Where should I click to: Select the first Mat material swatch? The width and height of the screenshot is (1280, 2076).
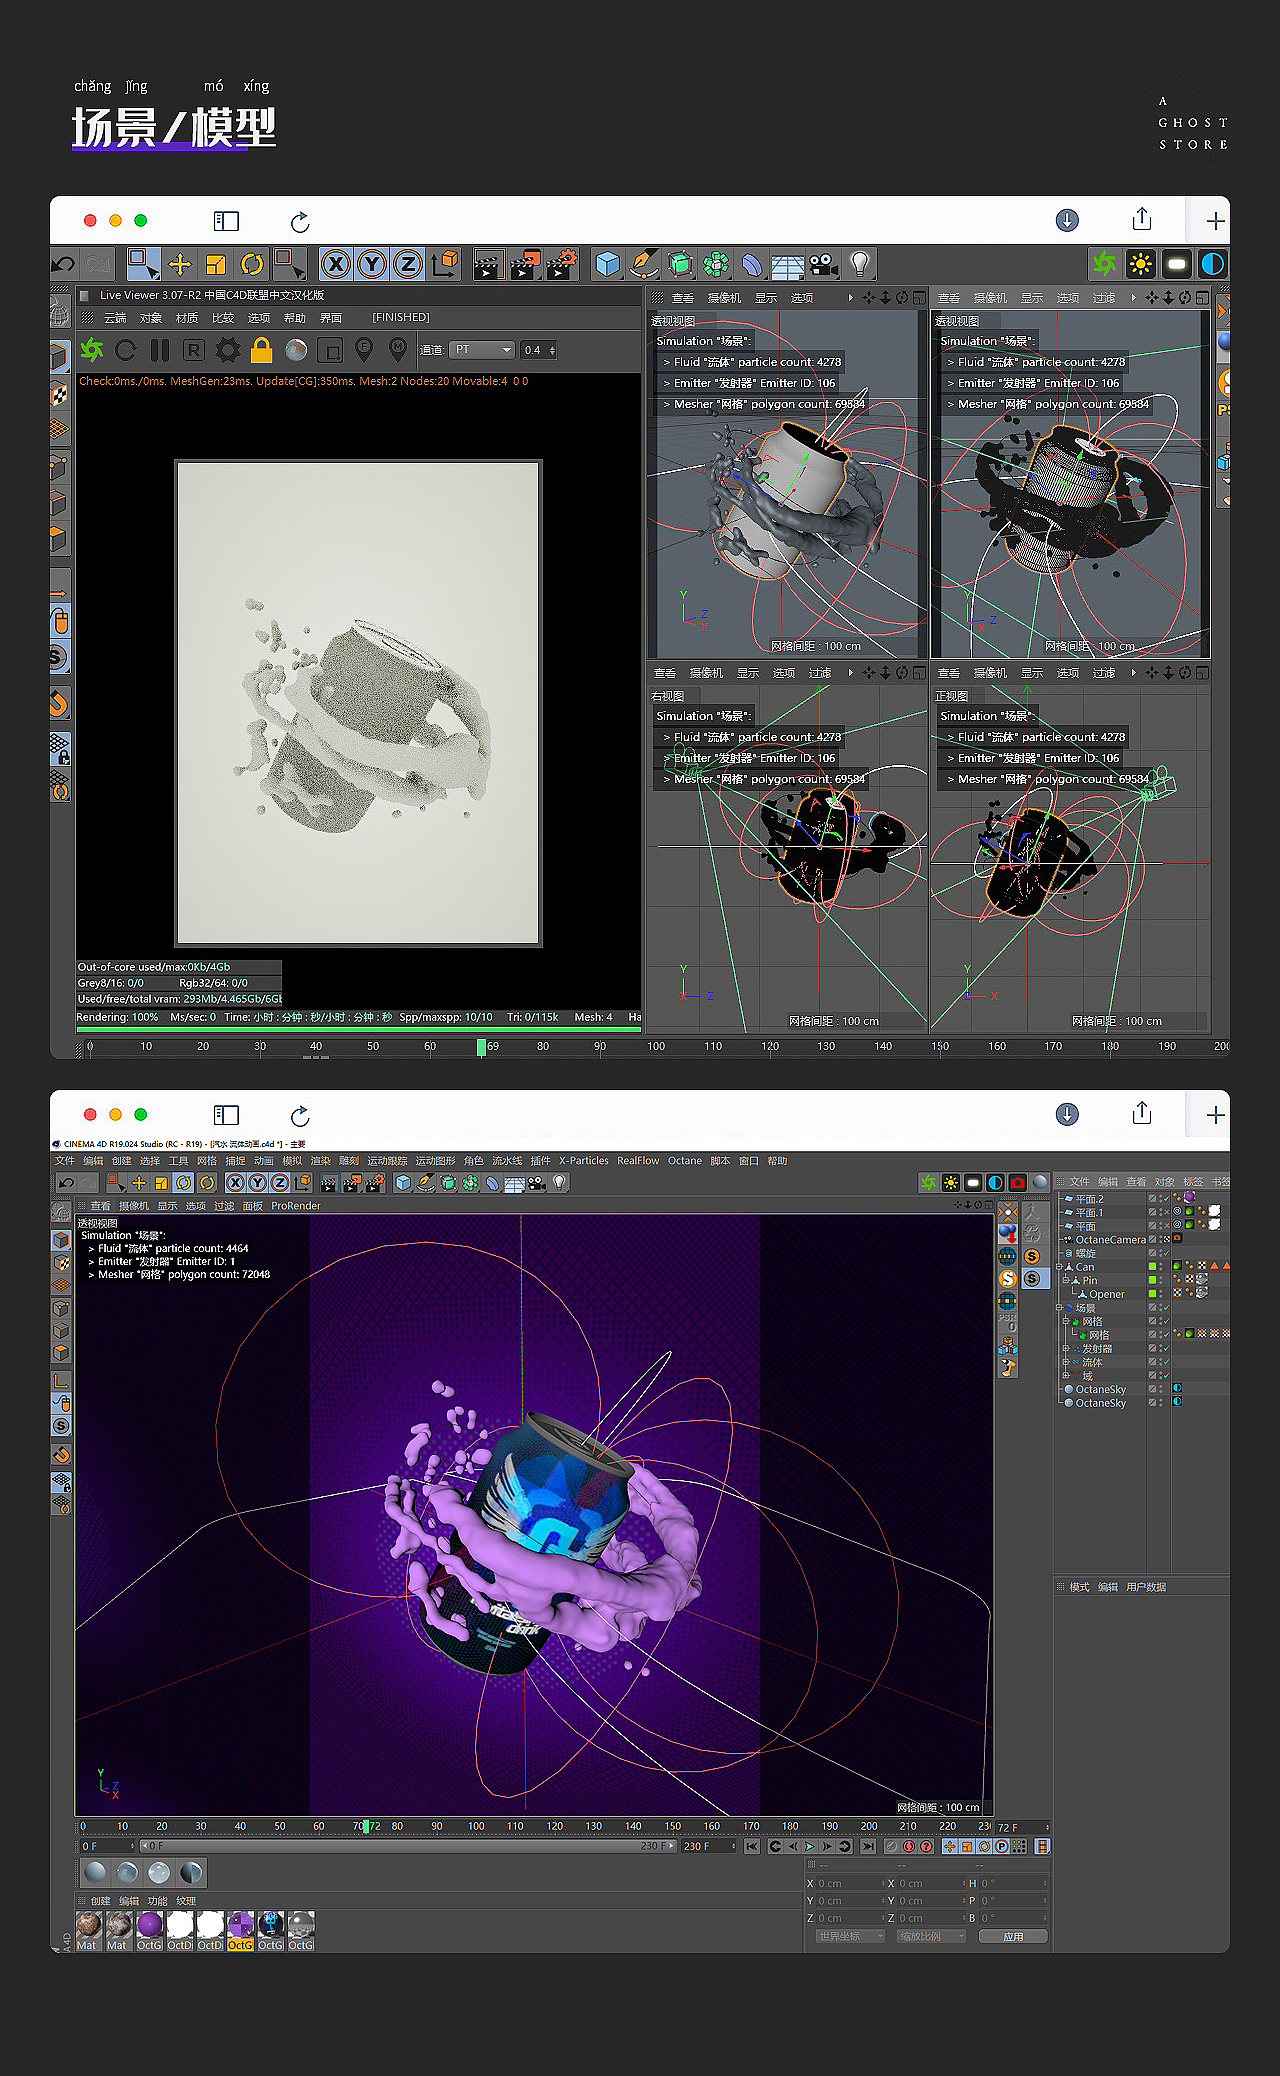coord(88,1931)
